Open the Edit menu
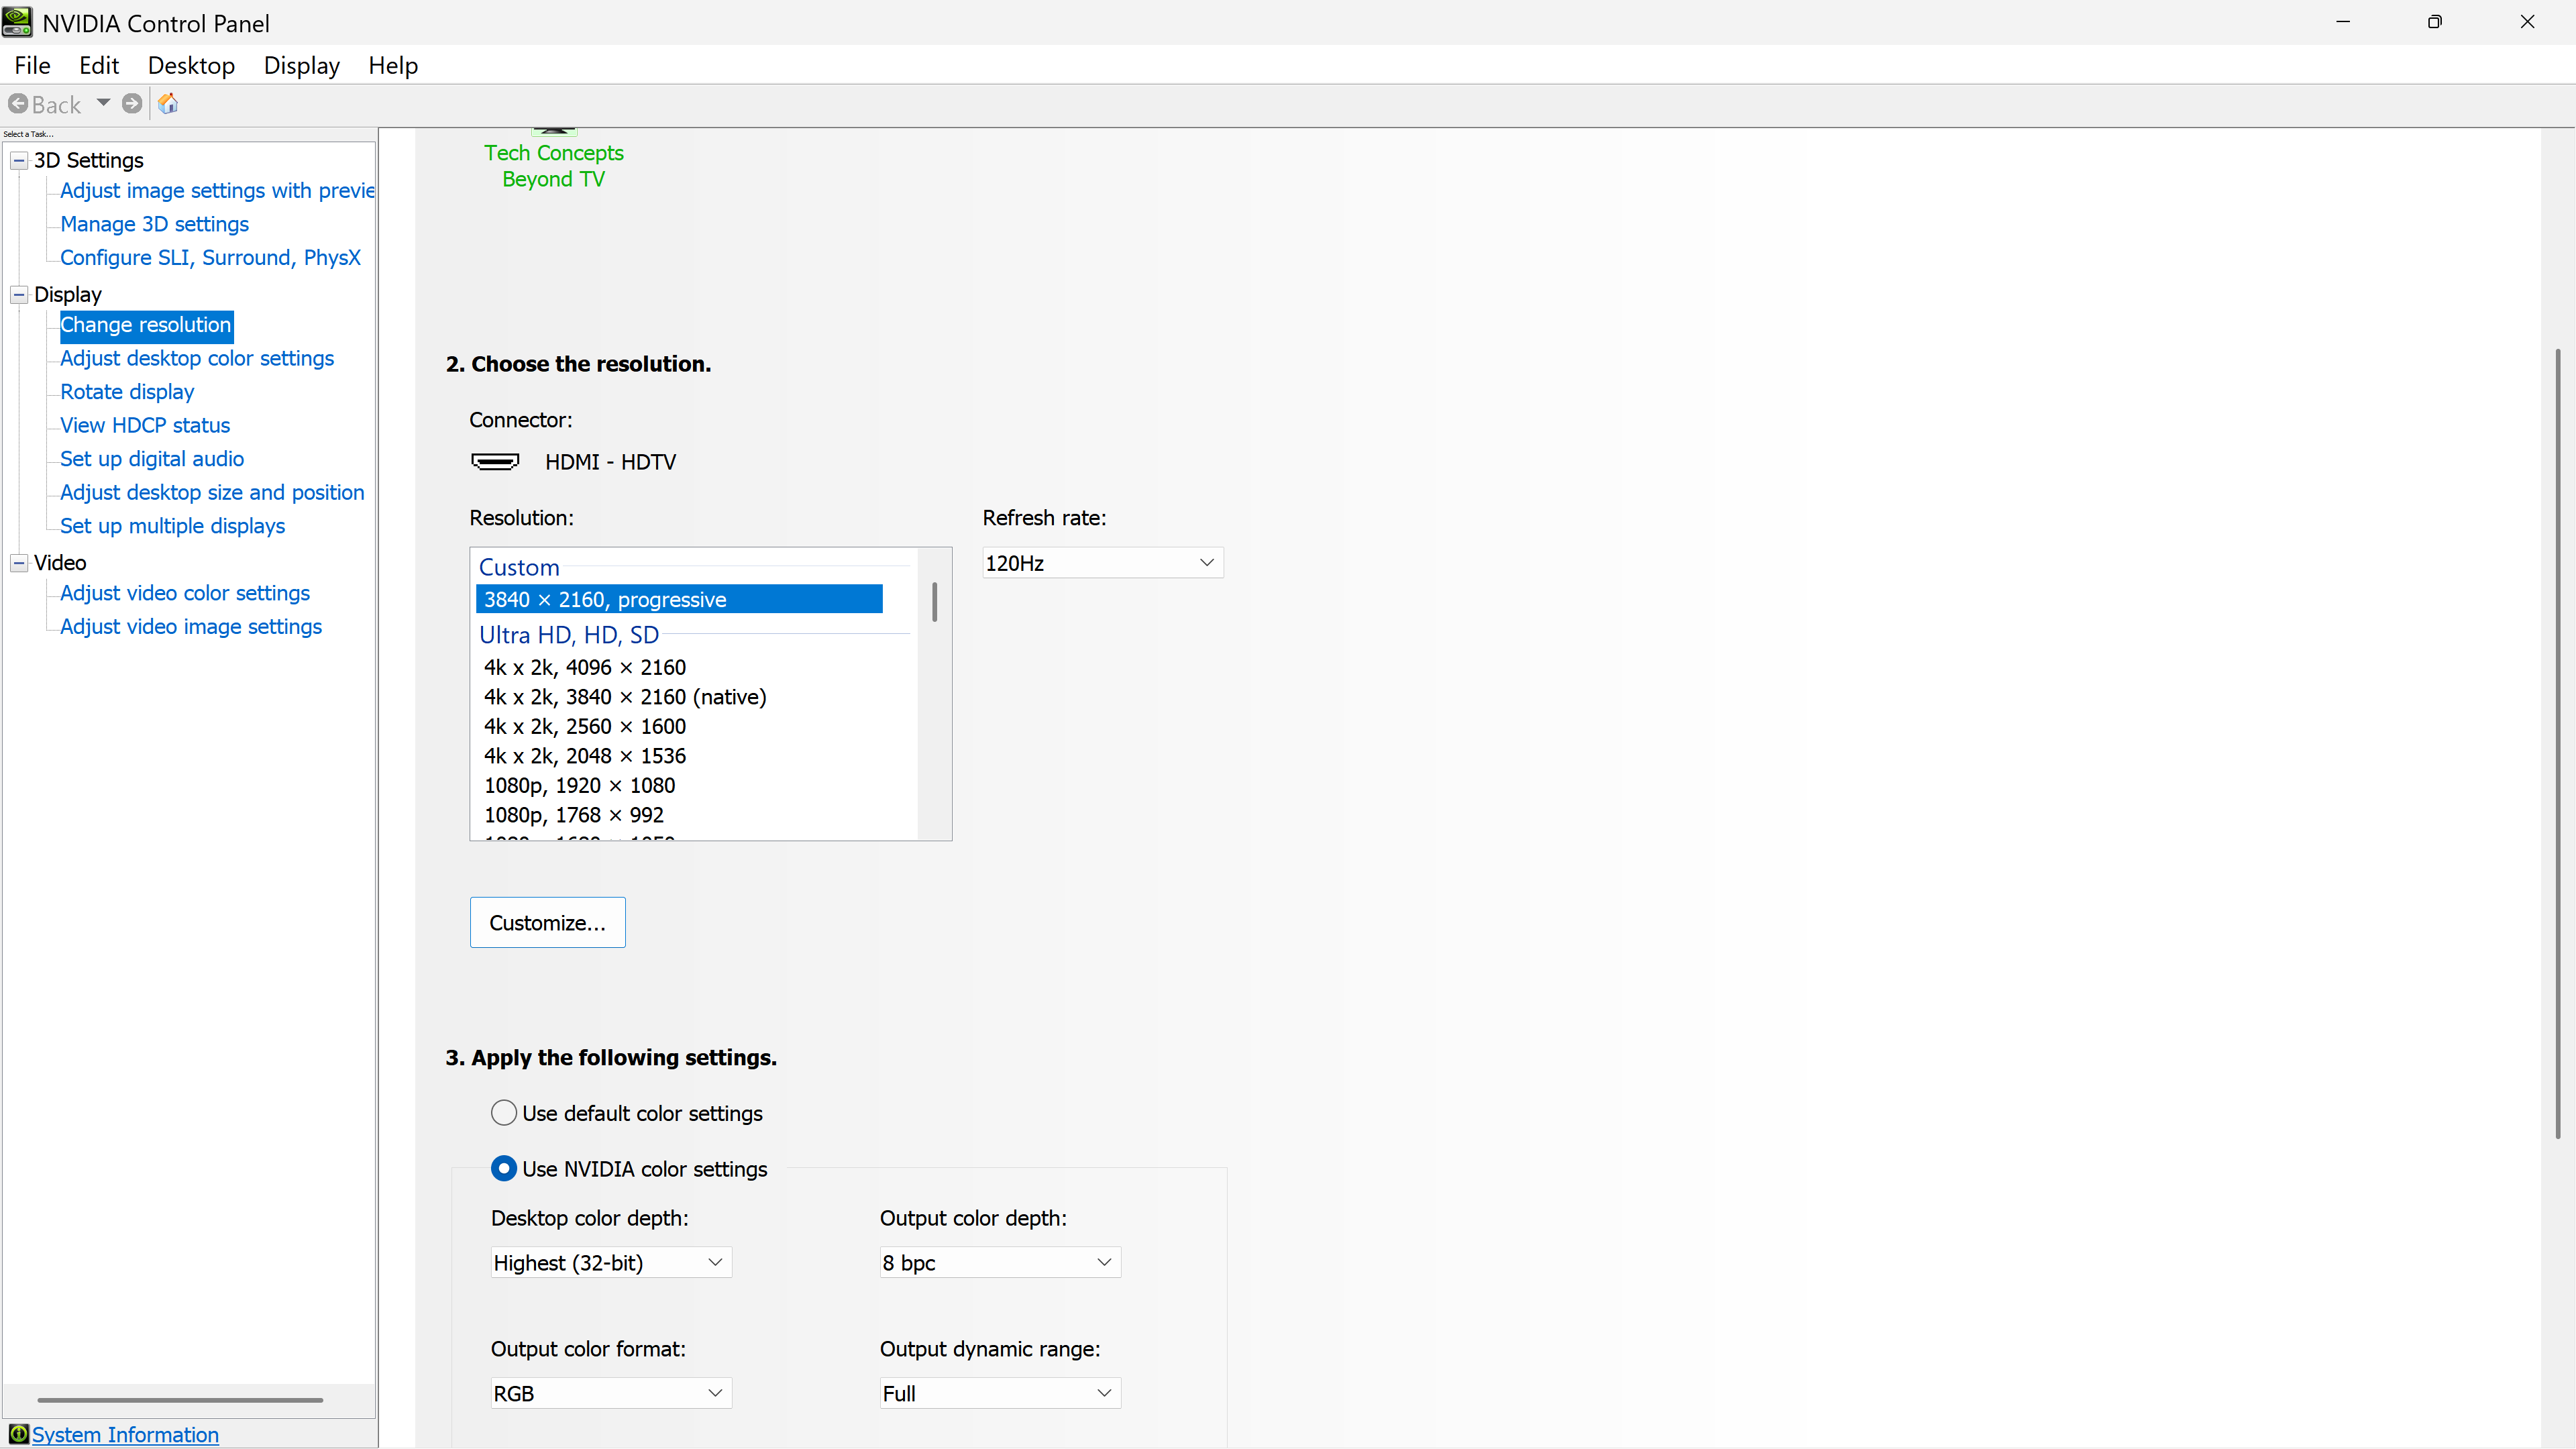Image resolution: width=2576 pixels, height=1449 pixels. [99, 65]
